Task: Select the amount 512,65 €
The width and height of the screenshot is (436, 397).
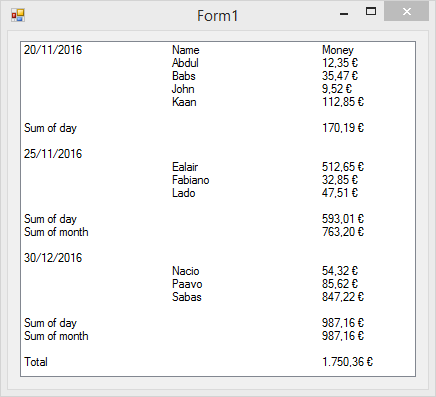Action: click(343, 167)
